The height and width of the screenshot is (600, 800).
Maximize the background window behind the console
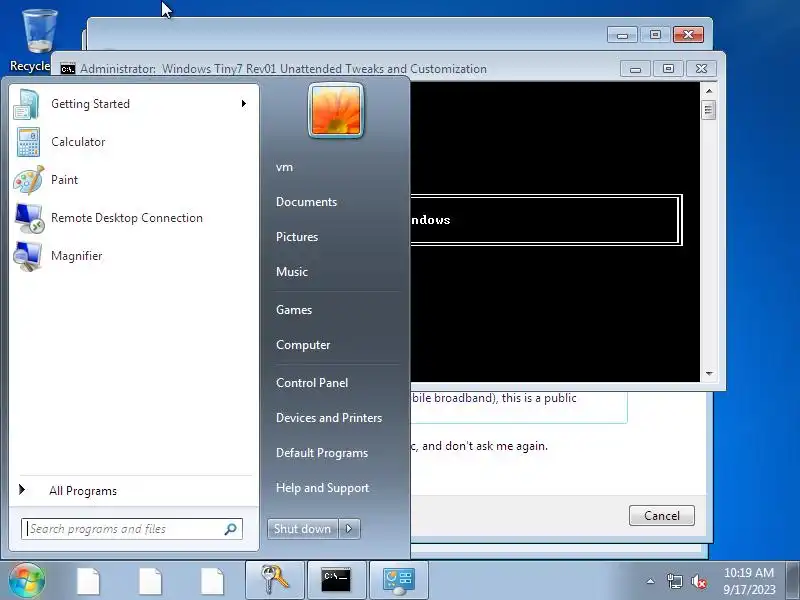pyautogui.click(x=655, y=35)
